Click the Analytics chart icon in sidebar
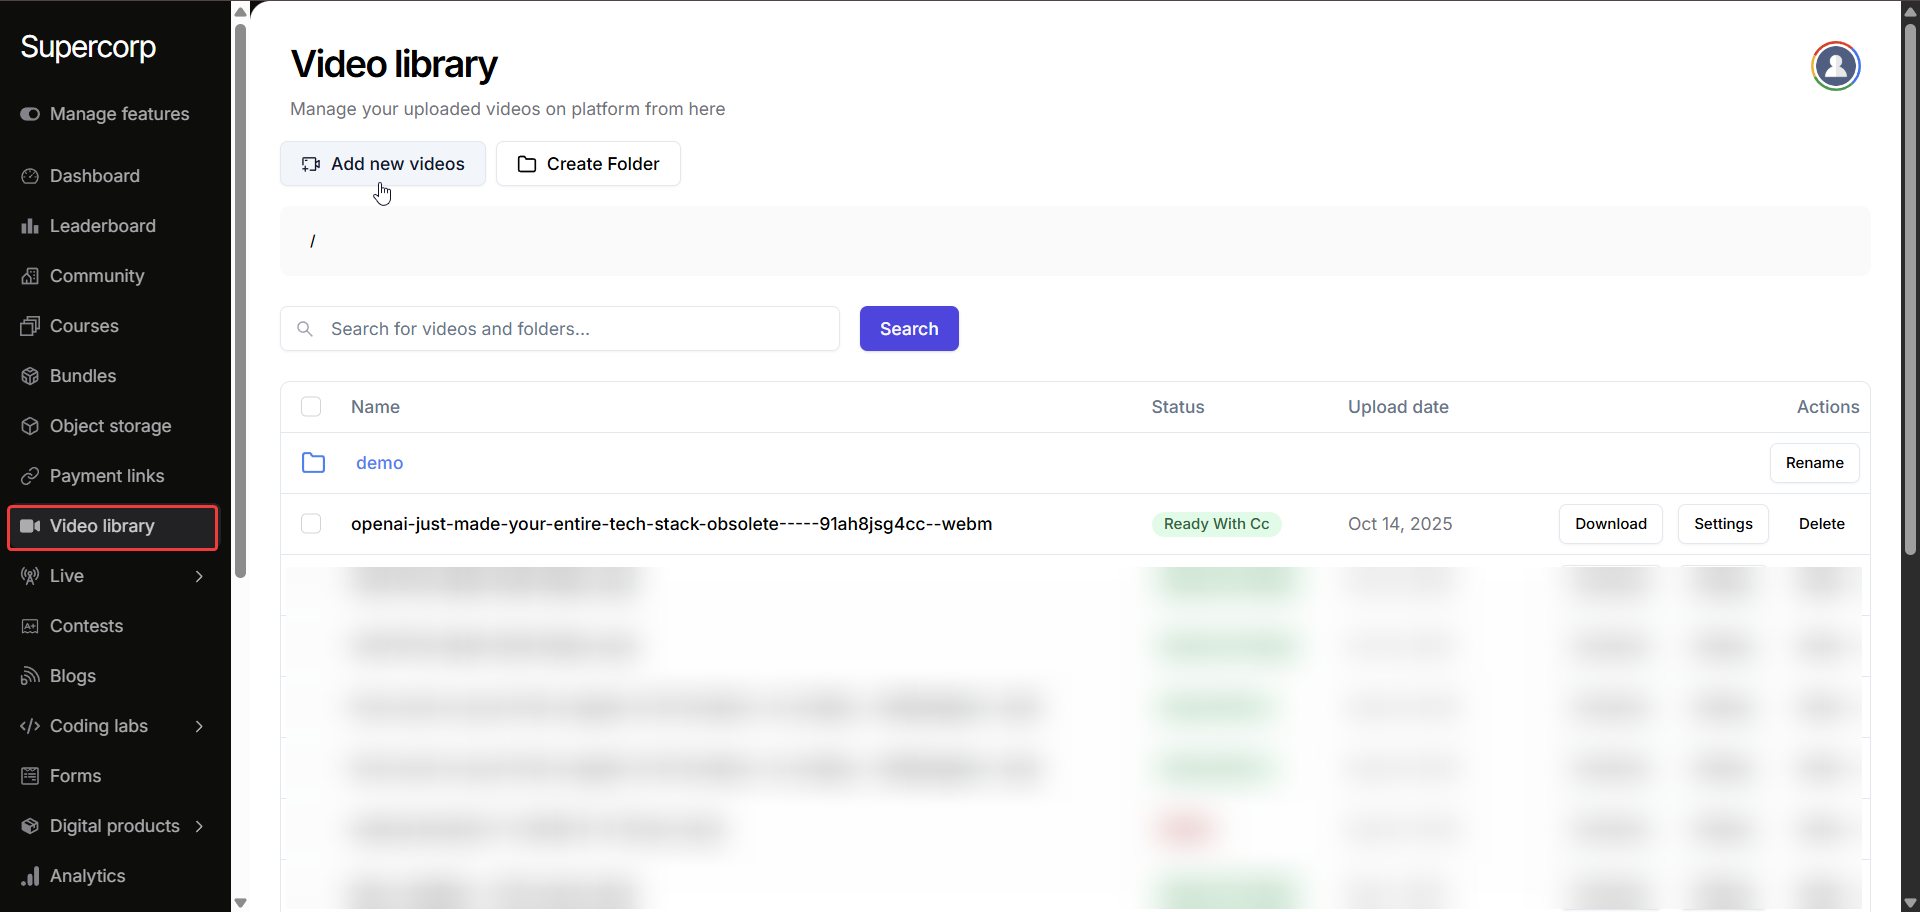The width and height of the screenshot is (1920, 912). coord(30,876)
